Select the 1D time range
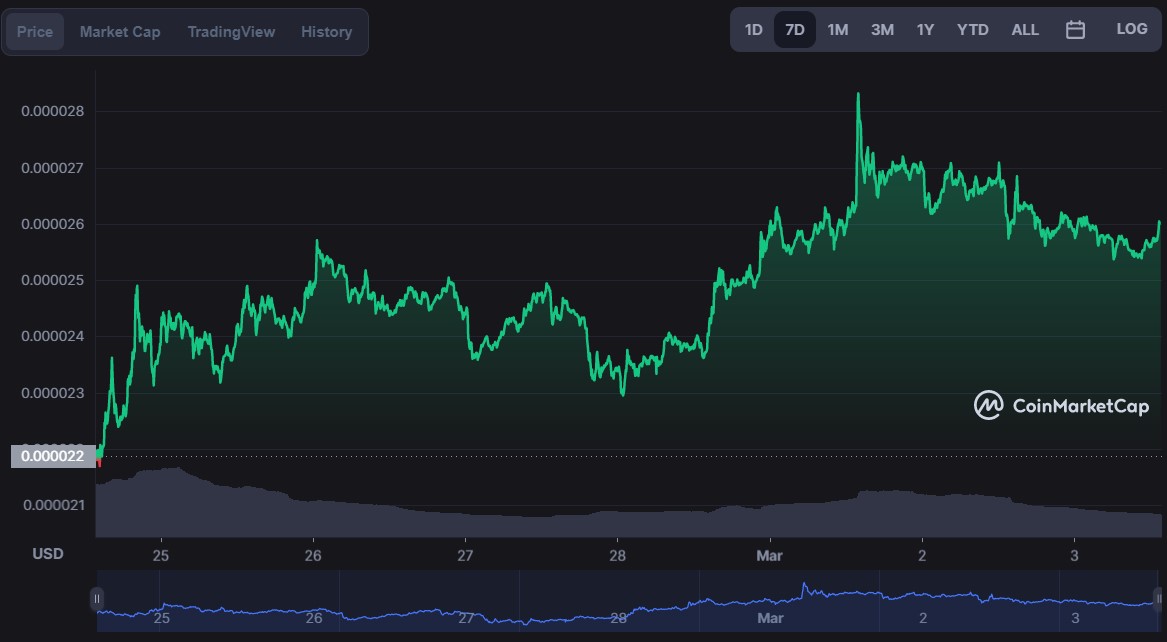Image resolution: width=1167 pixels, height=642 pixels. point(753,30)
